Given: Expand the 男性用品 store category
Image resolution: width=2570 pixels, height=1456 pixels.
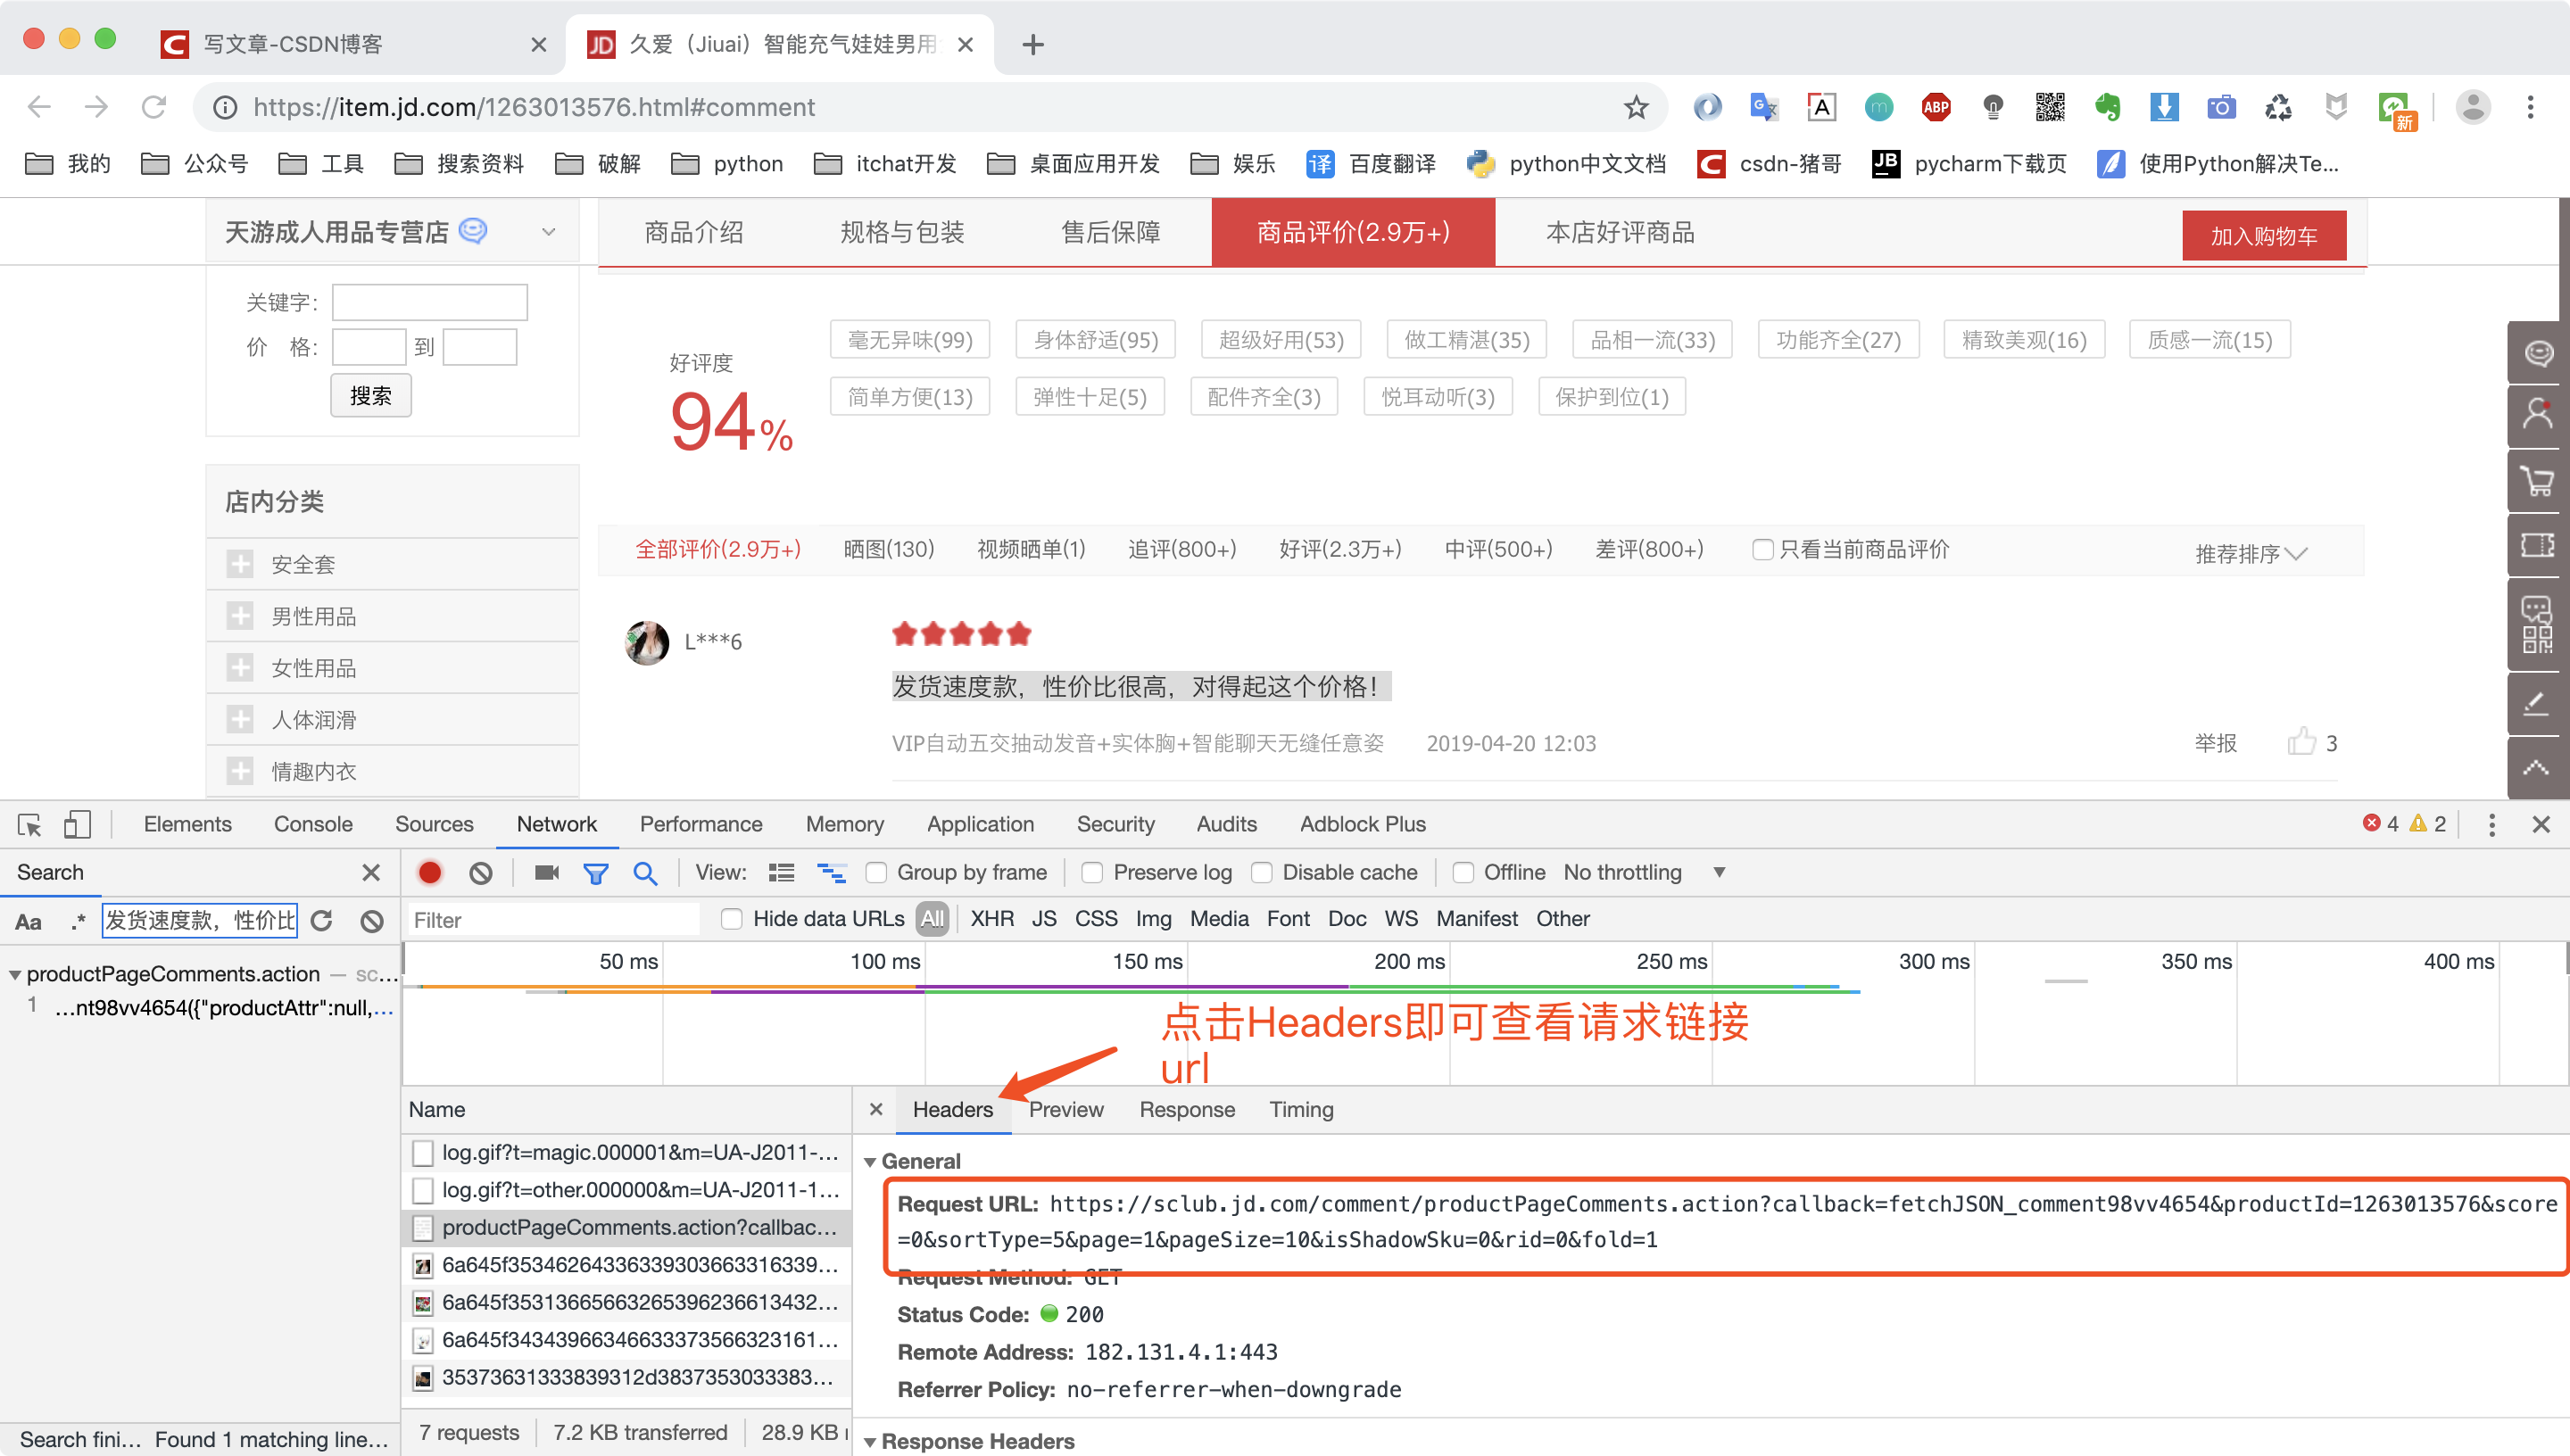Looking at the screenshot, I should coord(240,615).
